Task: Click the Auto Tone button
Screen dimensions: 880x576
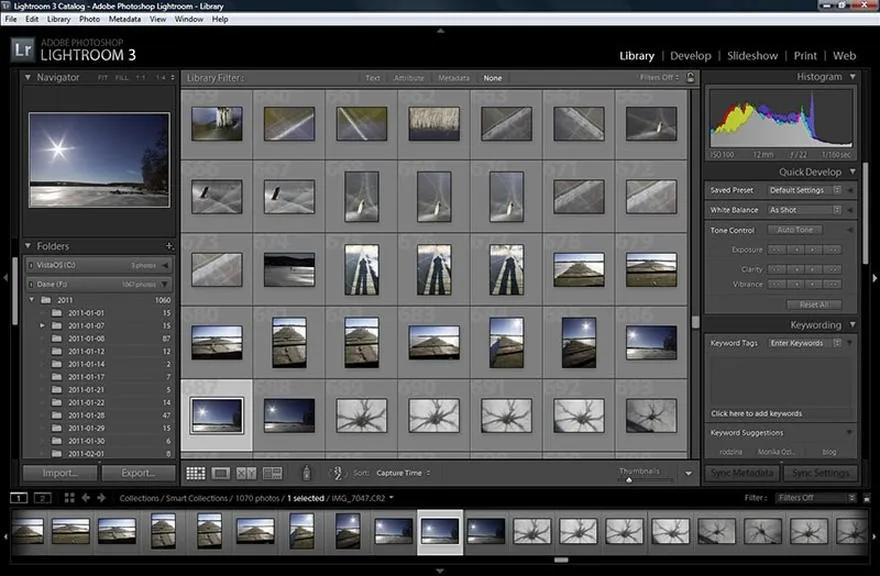Action: click(x=795, y=230)
